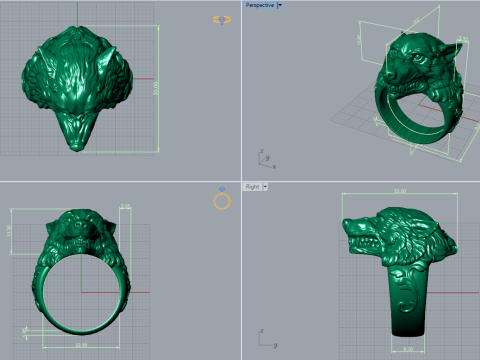Click the 33.00 dimension atop the Right viewport

(400, 191)
